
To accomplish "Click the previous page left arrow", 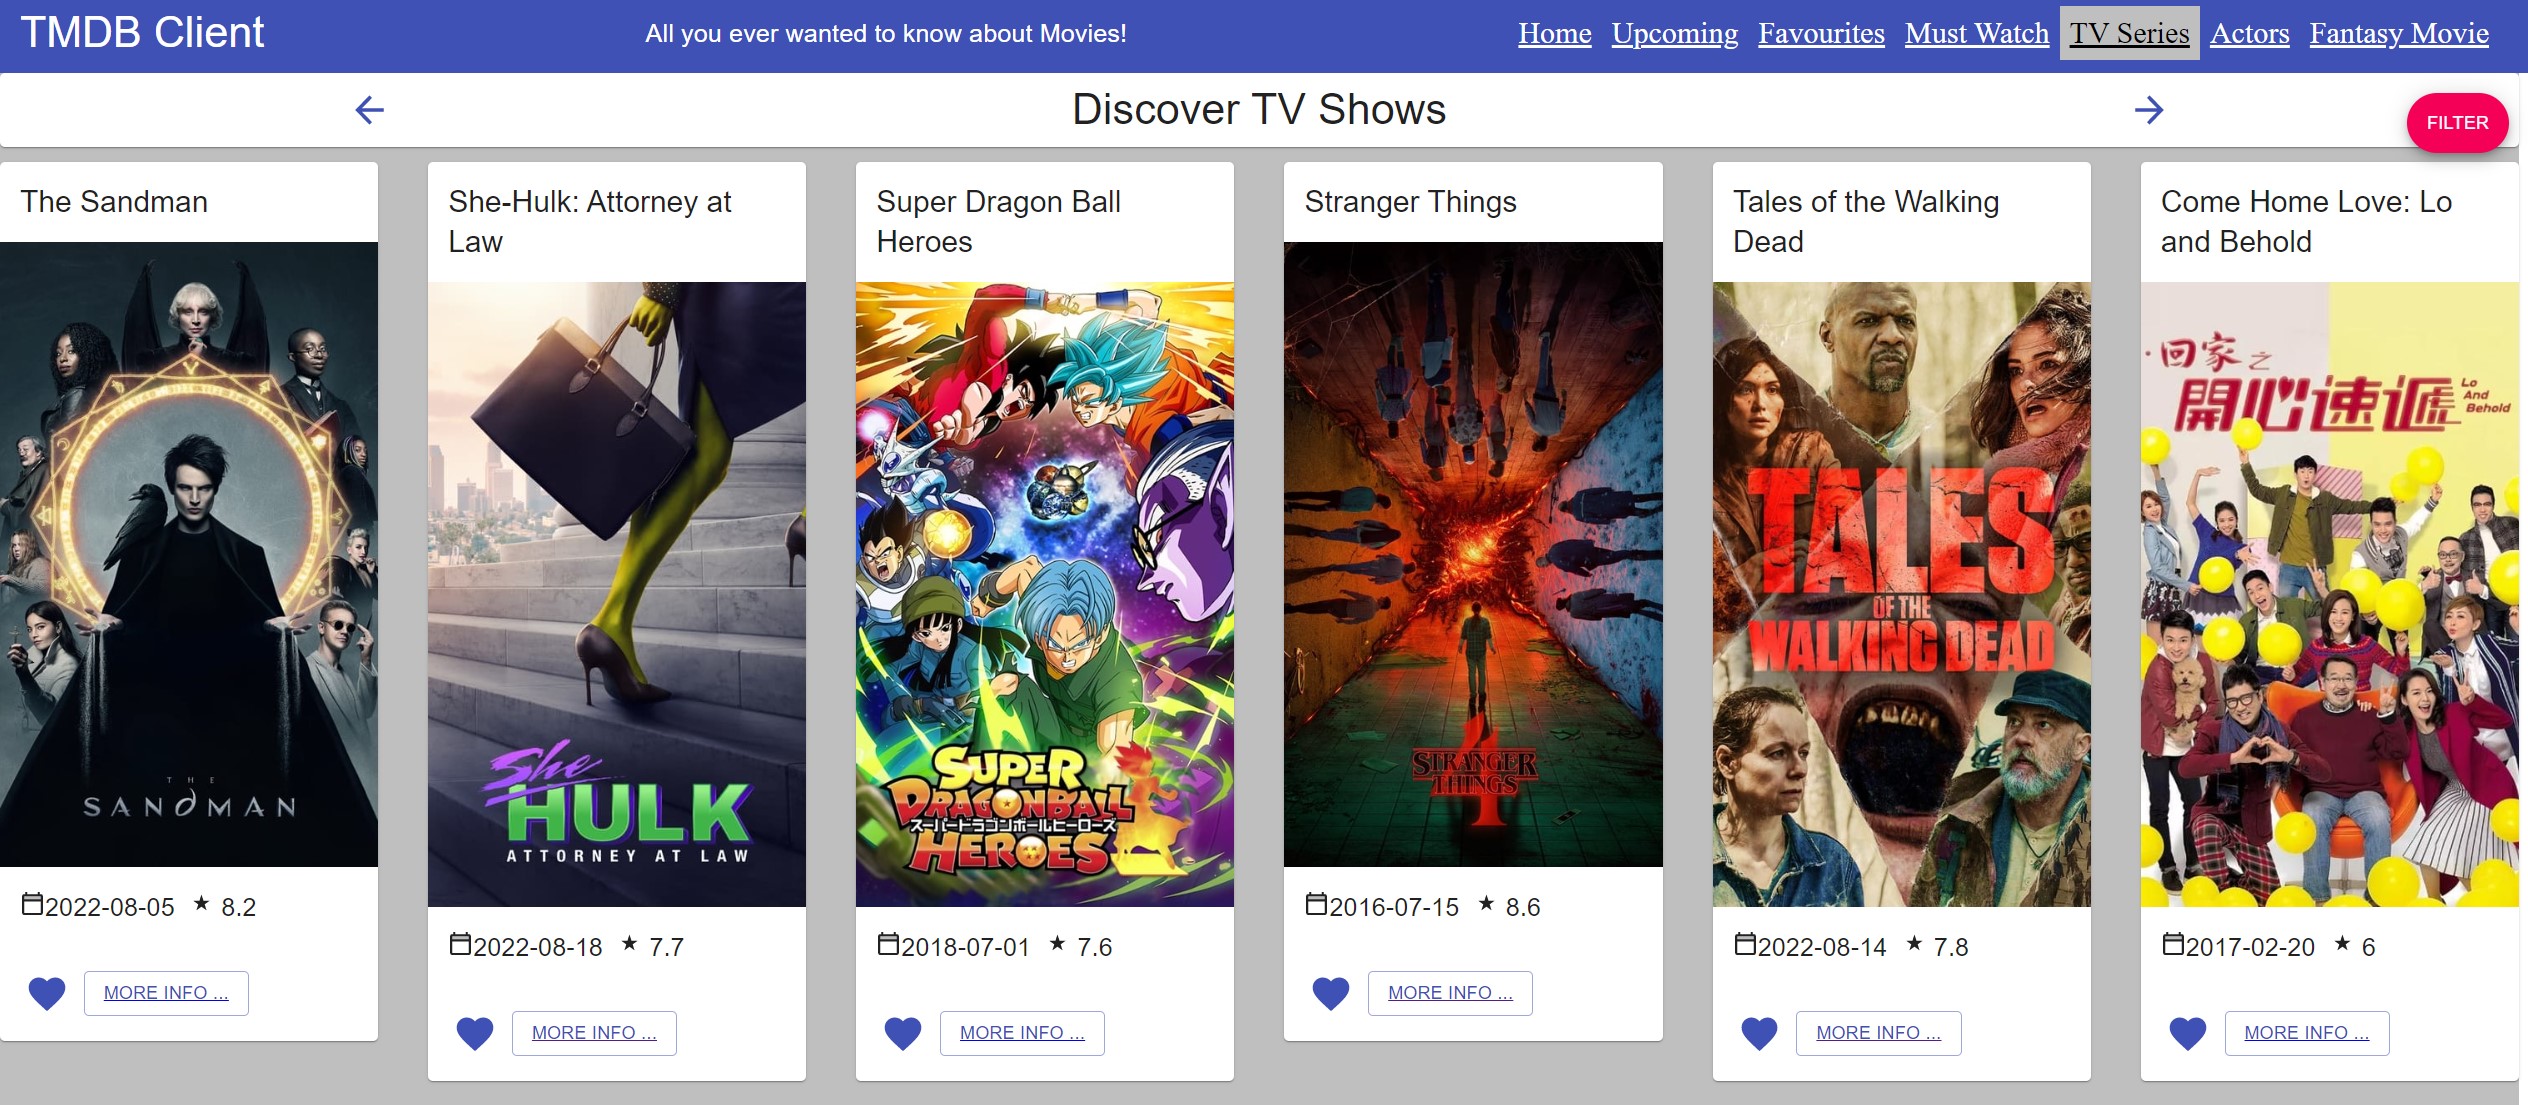I will (x=369, y=110).
